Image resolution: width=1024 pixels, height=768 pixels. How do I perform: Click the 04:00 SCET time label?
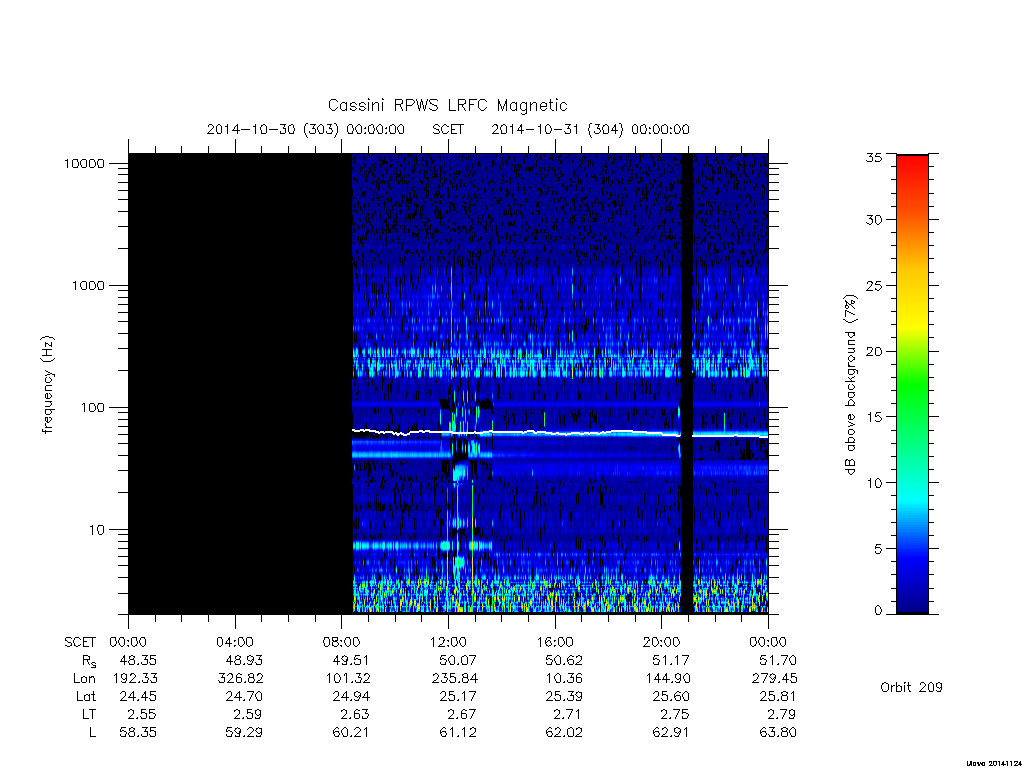click(234, 642)
